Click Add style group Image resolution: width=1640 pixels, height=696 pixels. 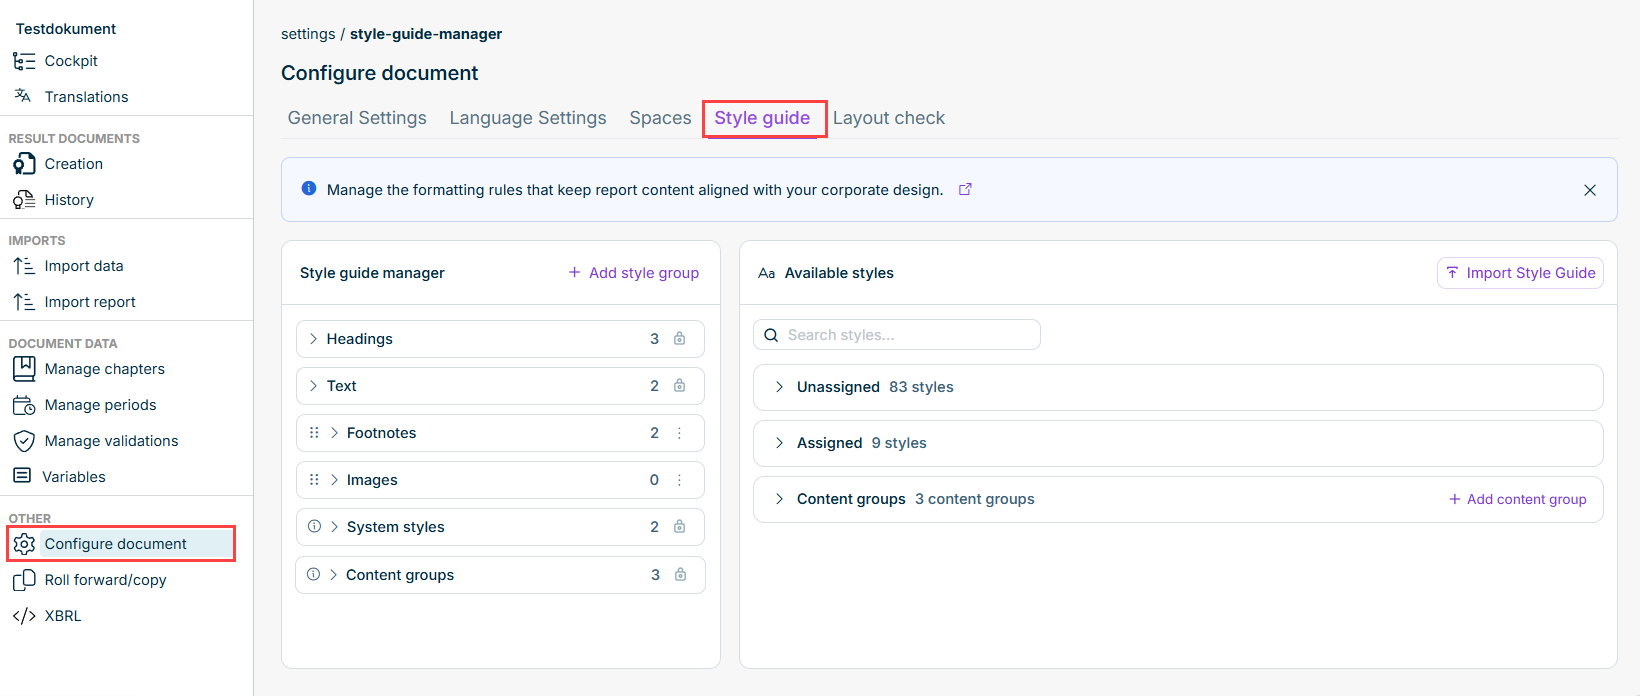click(x=634, y=273)
